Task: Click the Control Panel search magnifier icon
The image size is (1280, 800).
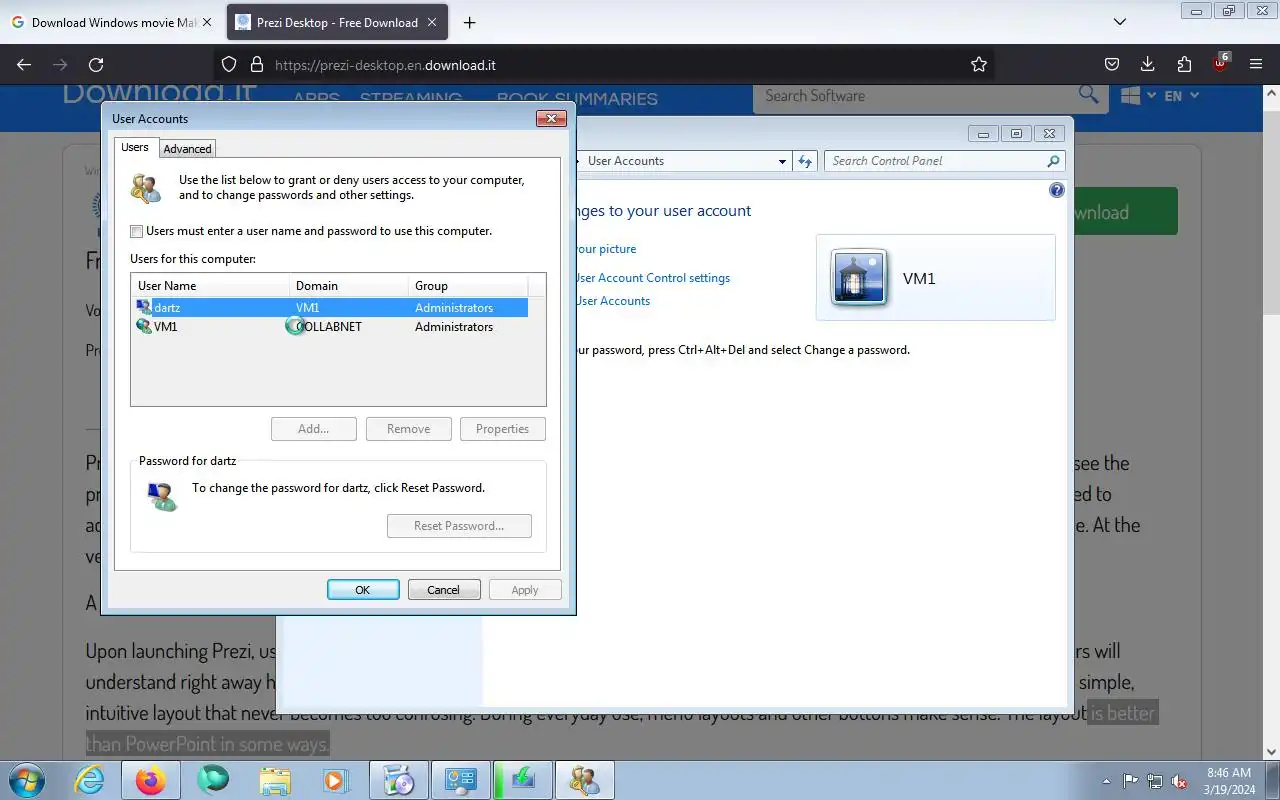Action: click(1053, 161)
